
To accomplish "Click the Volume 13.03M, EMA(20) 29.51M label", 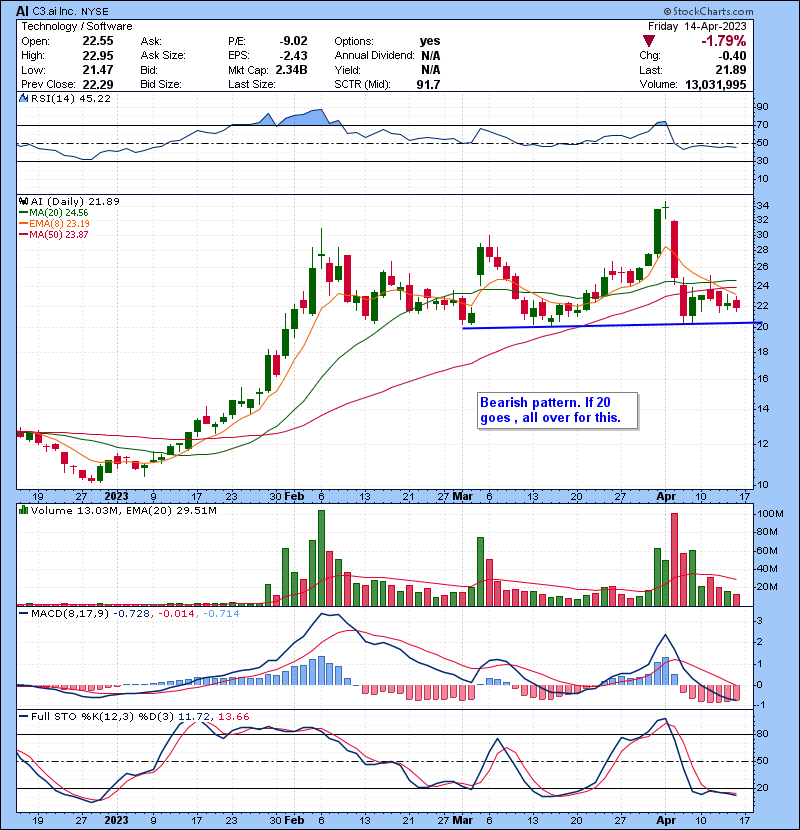I will click(123, 511).
